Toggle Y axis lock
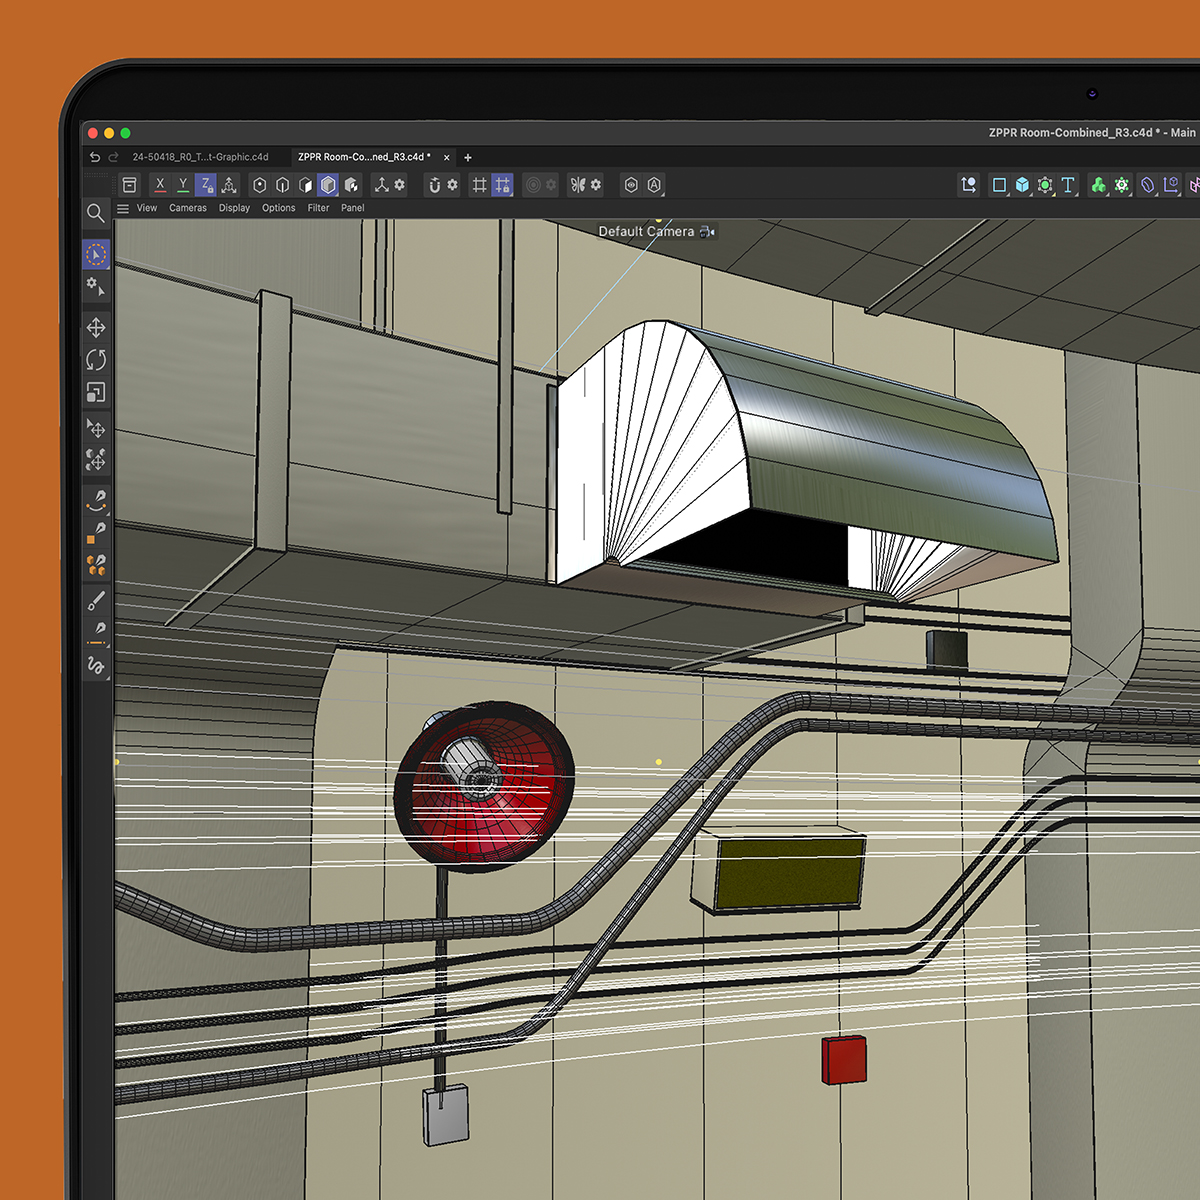 coord(183,185)
